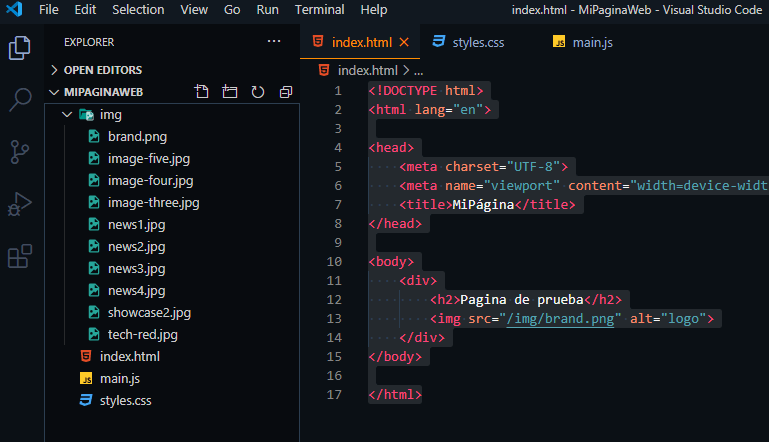Create a new file in MIPAGINAWEB

click(202, 92)
